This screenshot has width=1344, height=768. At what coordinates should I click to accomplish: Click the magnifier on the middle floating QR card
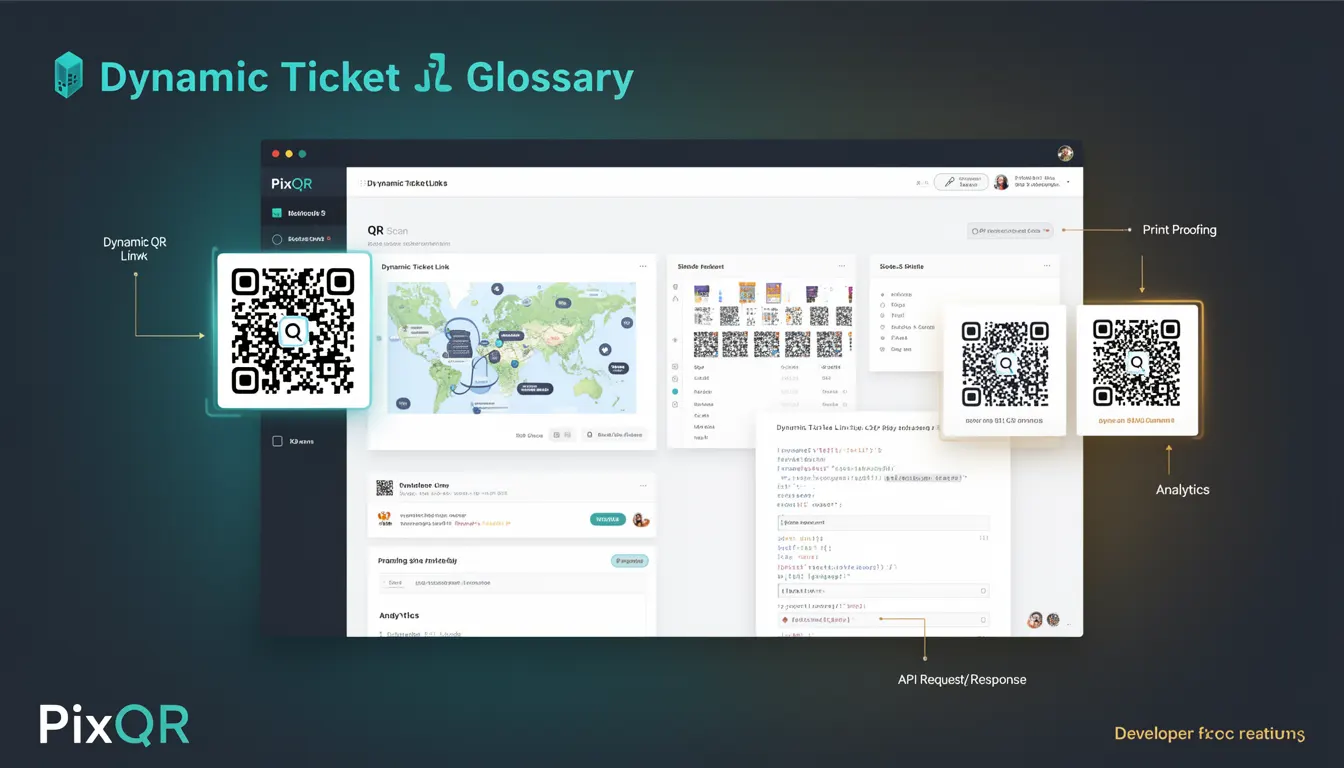[1005, 364]
